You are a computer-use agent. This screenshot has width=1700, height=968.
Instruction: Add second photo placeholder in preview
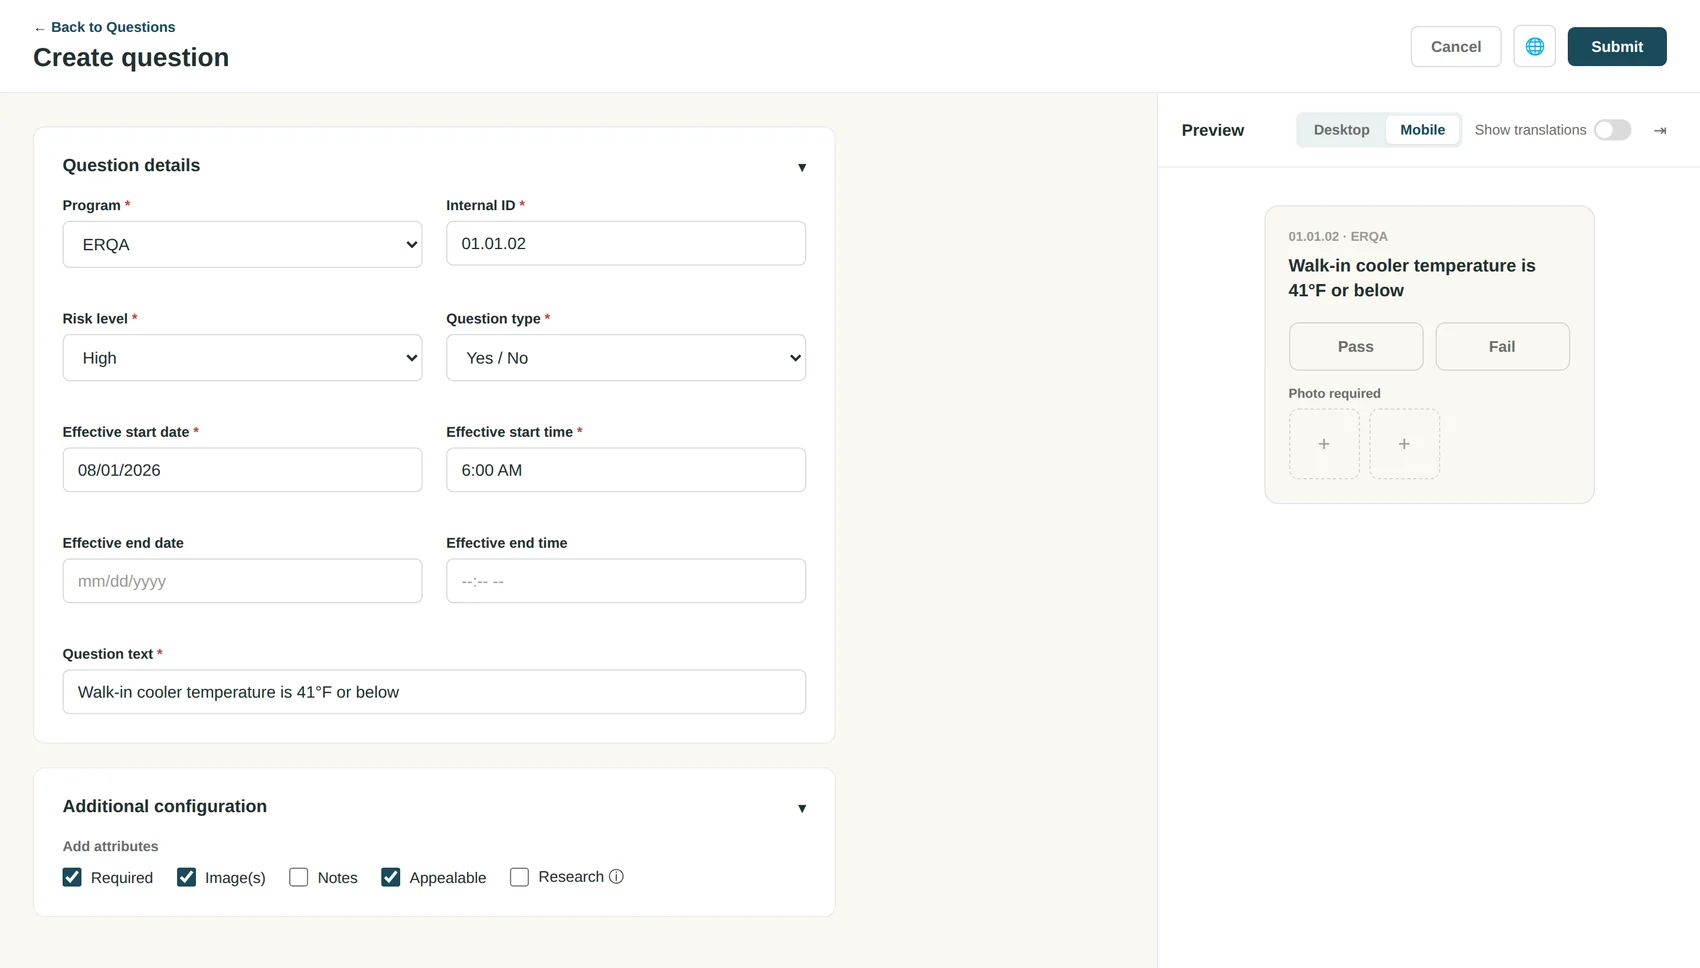pyautogui.click(x=1404, y=444)
